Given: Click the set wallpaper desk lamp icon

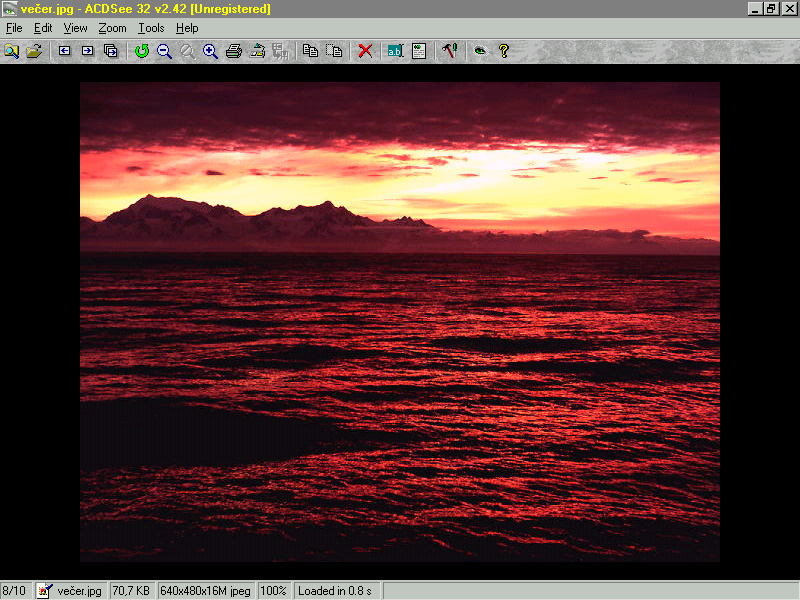Looking at the screenshot, I should click(x=257, y=51).
